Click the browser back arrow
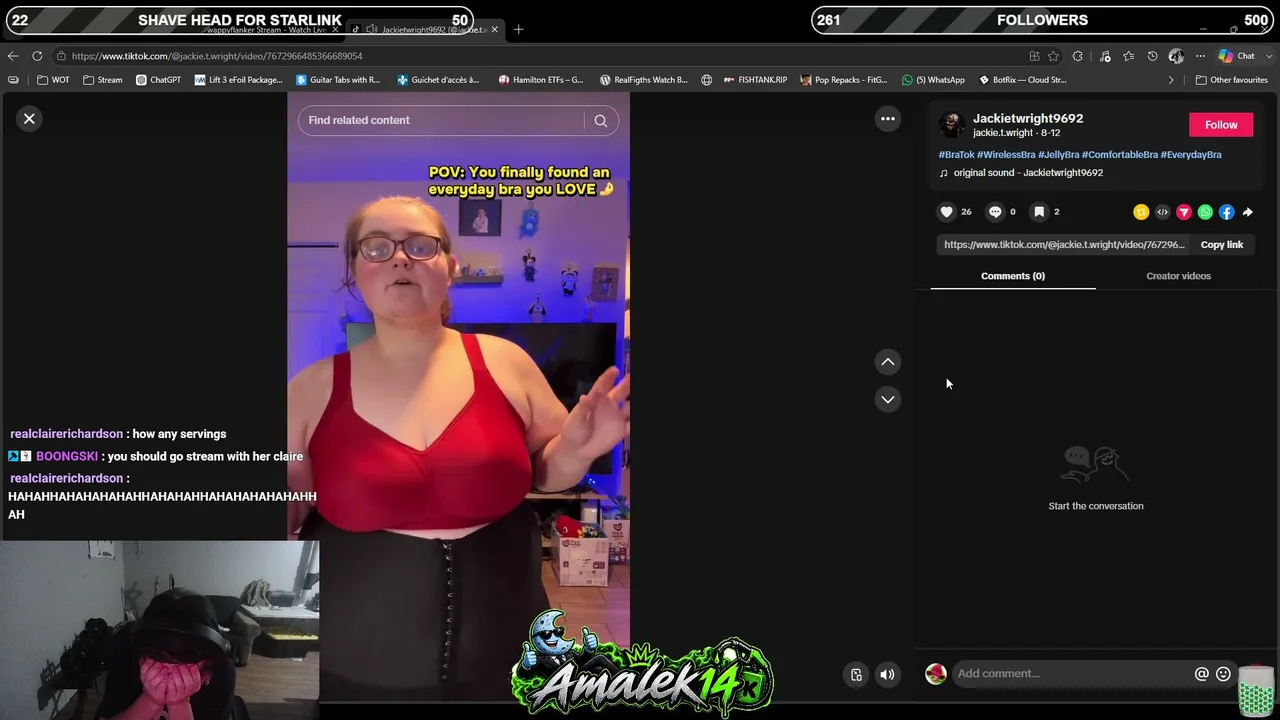1280x720 pixels. 13,56
